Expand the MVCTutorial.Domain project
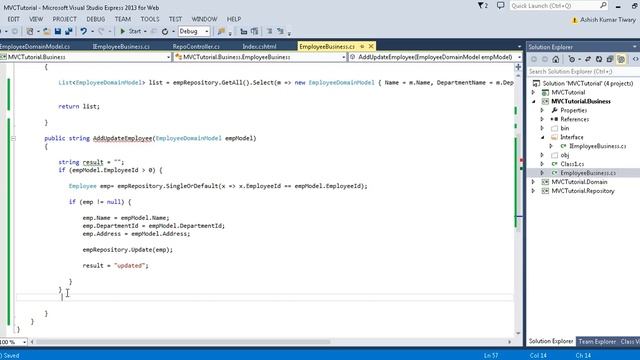The image size is (640, 360). [x=533, y=182]
